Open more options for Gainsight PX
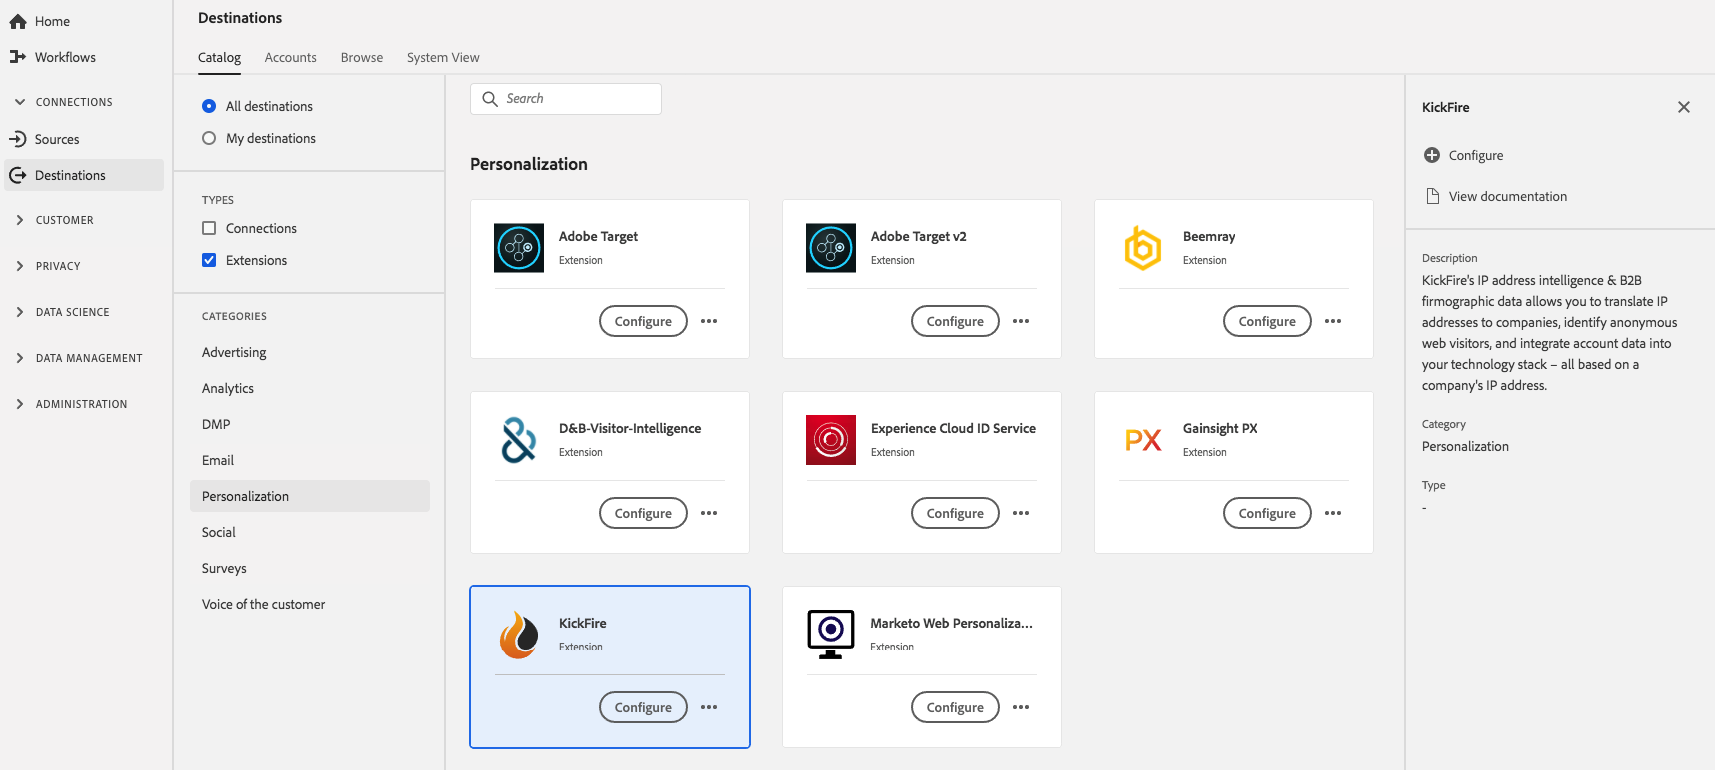 tap(1333, 513)
